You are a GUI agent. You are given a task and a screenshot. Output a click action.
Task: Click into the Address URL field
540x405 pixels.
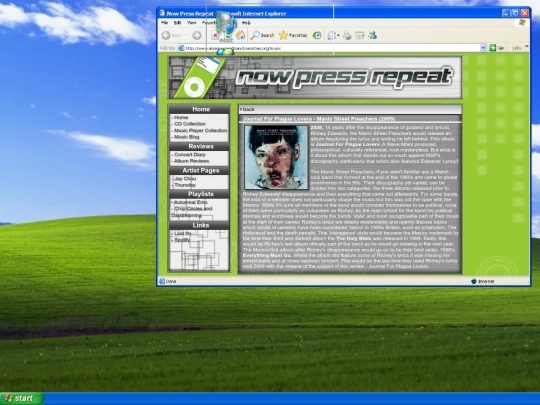[332, 48]
